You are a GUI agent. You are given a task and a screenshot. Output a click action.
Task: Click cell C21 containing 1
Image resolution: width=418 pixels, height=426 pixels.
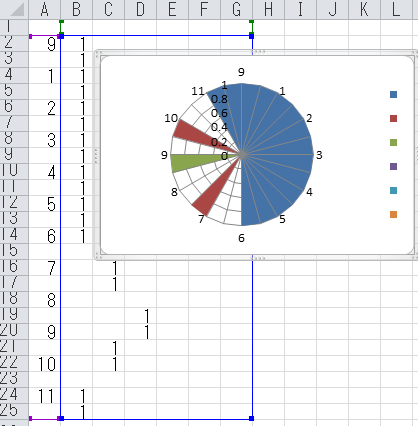point(108,347)
